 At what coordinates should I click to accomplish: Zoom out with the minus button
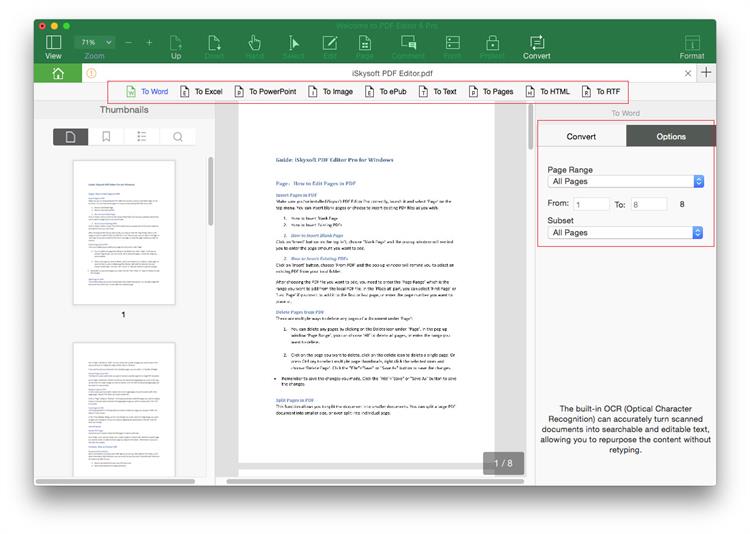128,43
